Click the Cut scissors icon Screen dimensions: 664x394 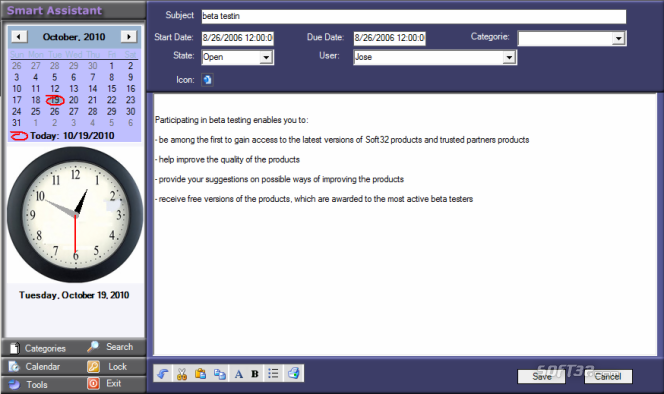(182, 374)
